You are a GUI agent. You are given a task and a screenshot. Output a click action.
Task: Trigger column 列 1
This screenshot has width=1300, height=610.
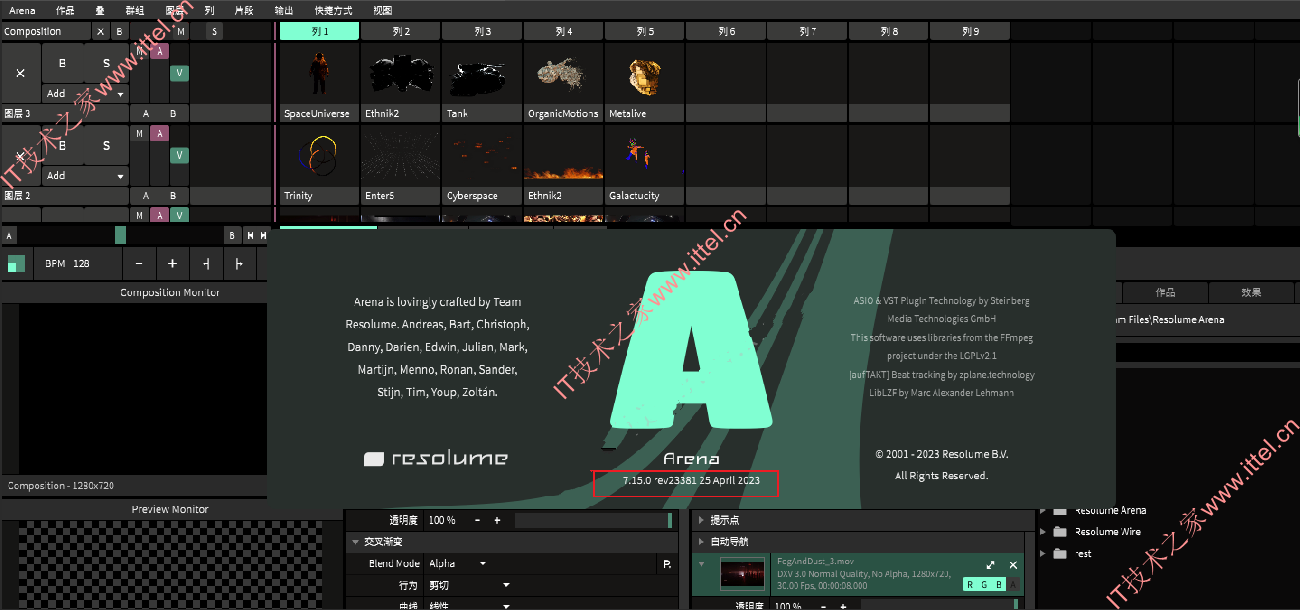click(319, 31)
